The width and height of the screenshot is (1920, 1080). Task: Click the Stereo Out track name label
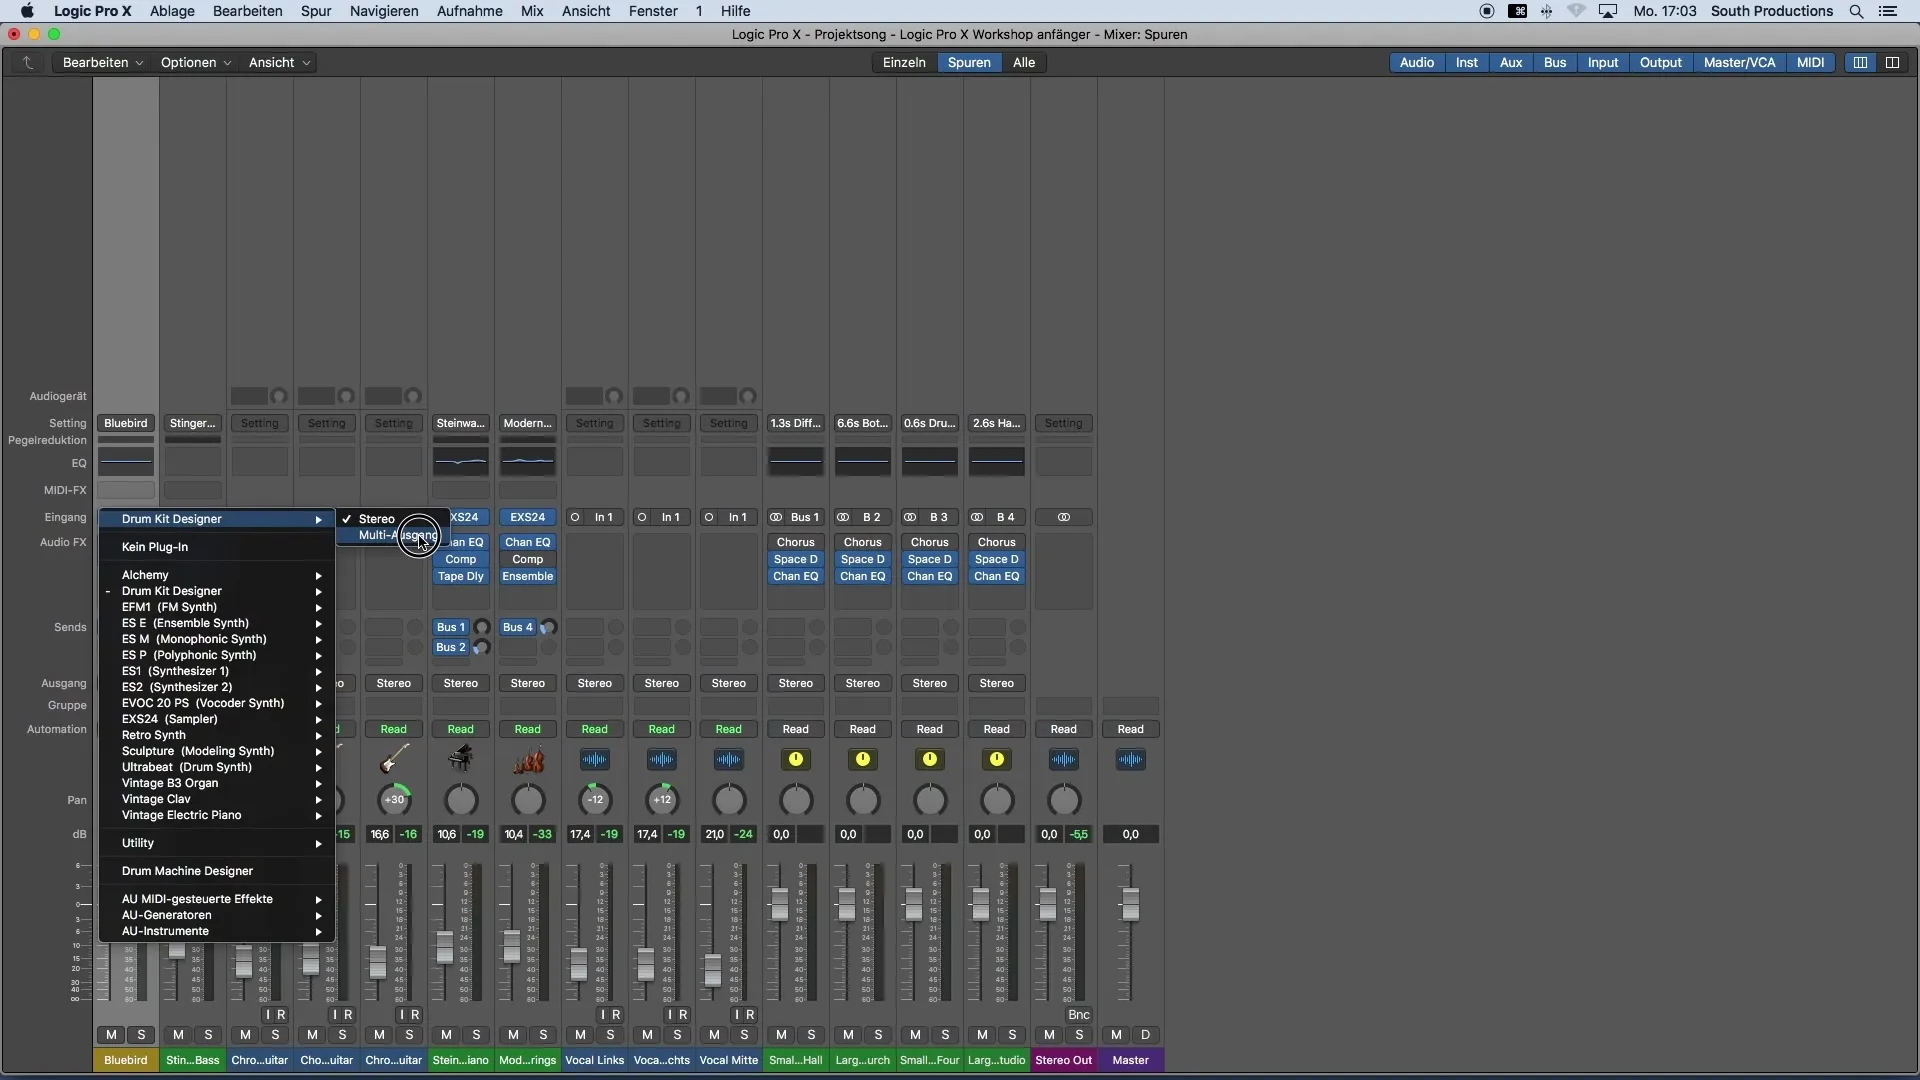pyautogui.click(x=1064, y=1061)
